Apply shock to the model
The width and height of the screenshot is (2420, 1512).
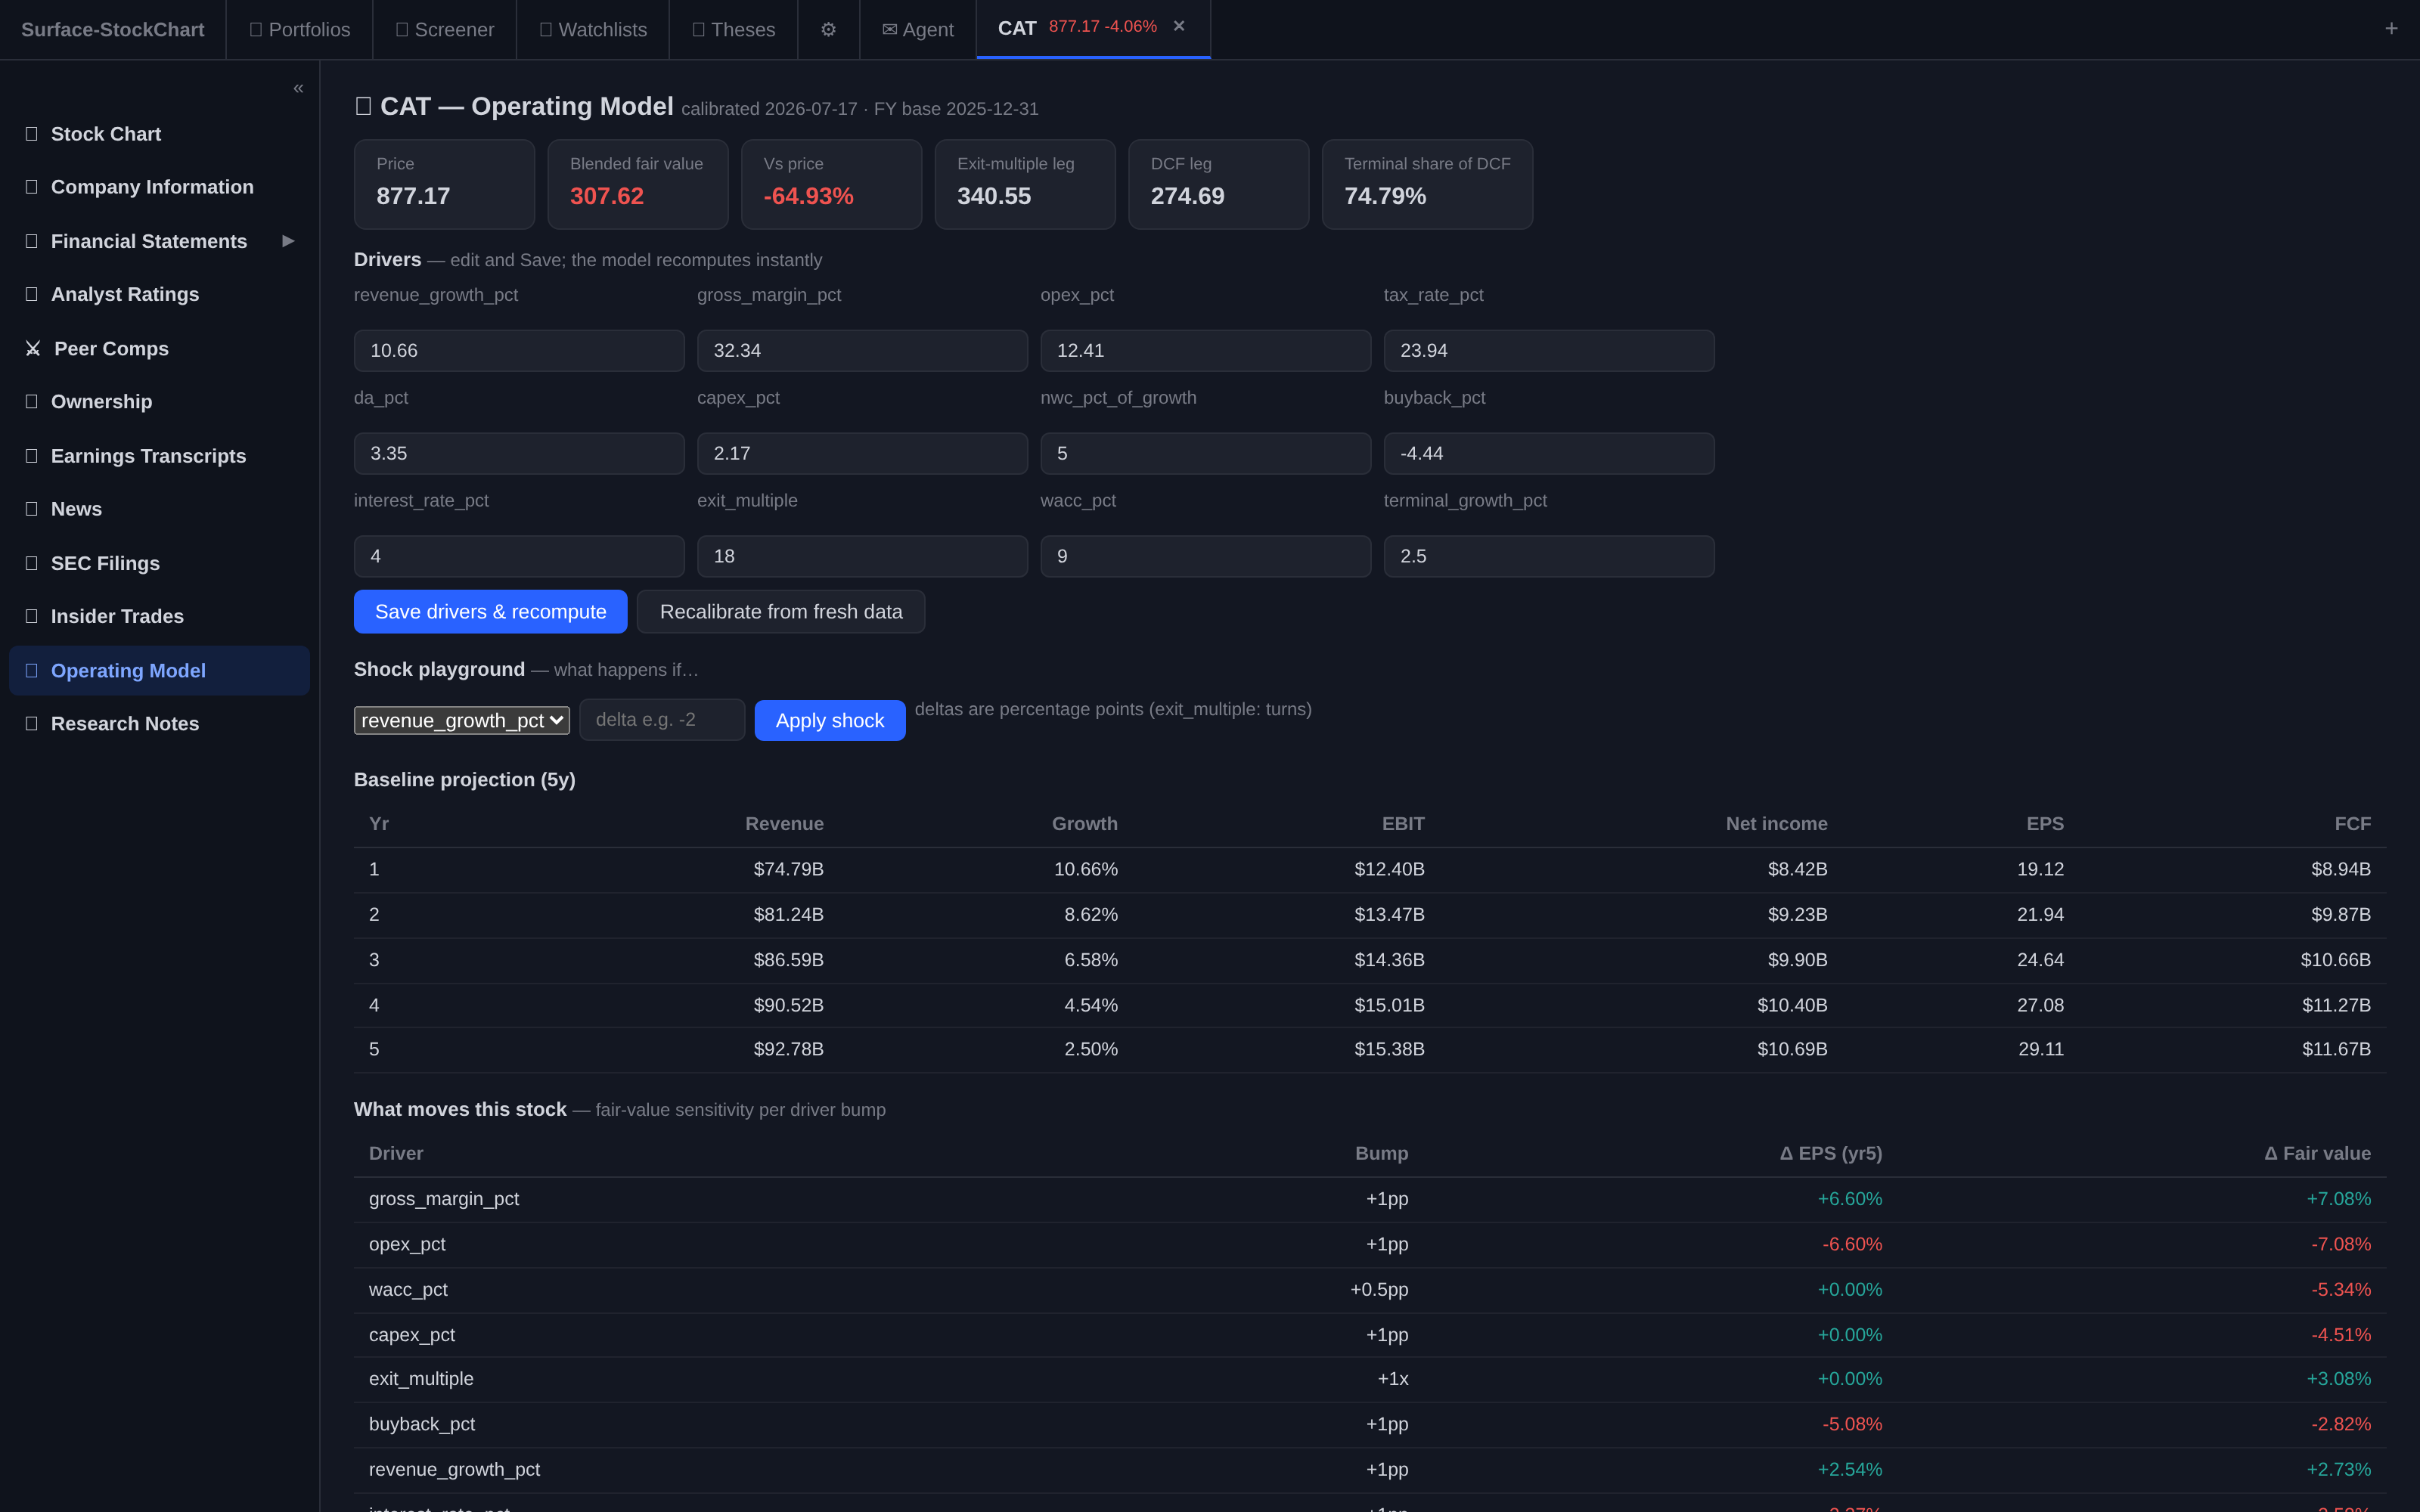[830, 720]
